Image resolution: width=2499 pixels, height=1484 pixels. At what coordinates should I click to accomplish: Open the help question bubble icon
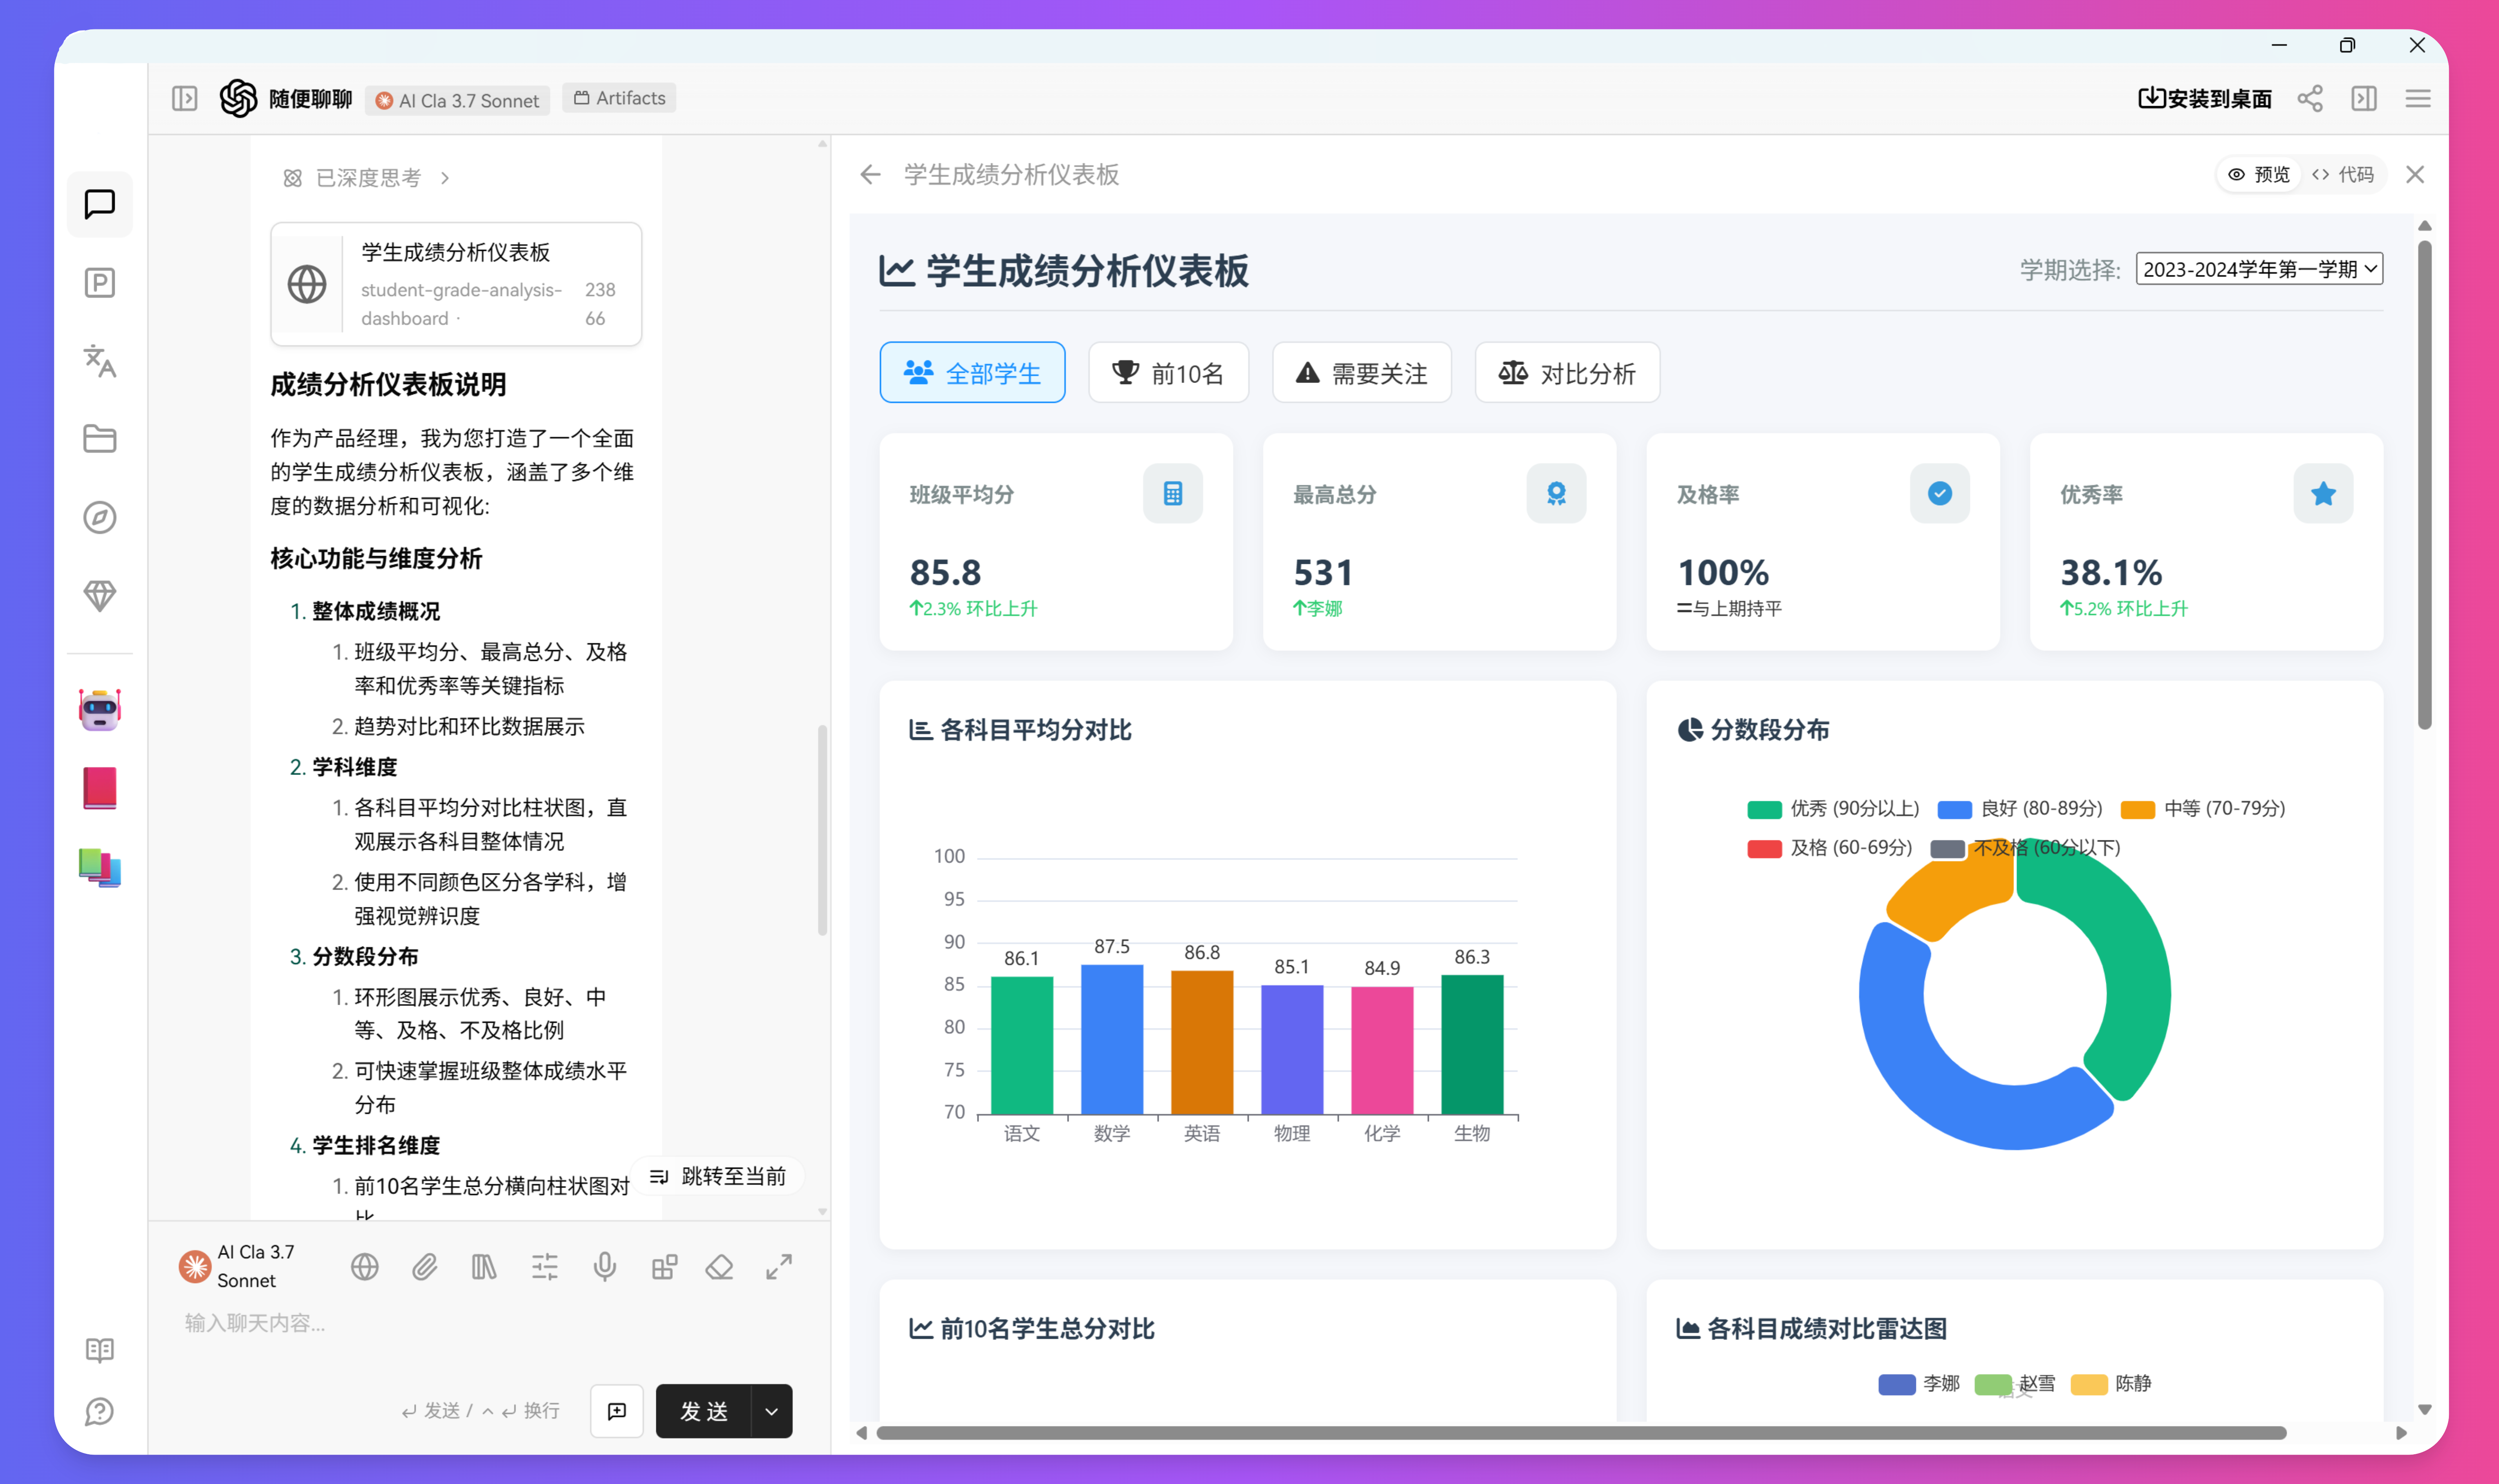tap(99, 1412)
